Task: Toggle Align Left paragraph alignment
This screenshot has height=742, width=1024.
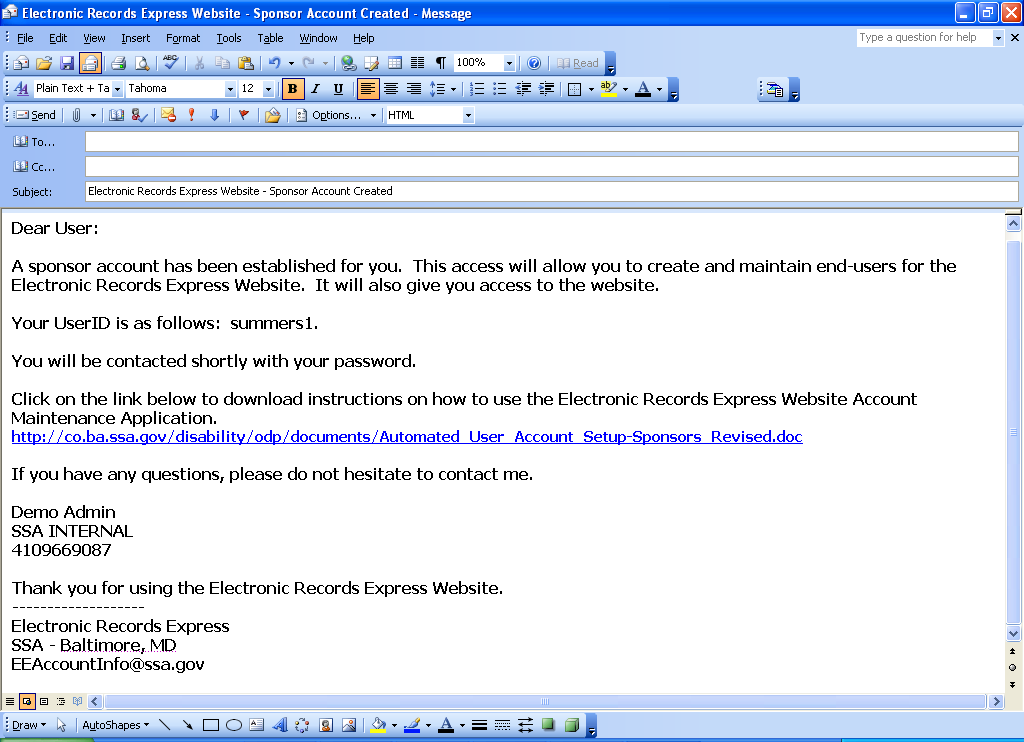Action: tap(368, 89)
